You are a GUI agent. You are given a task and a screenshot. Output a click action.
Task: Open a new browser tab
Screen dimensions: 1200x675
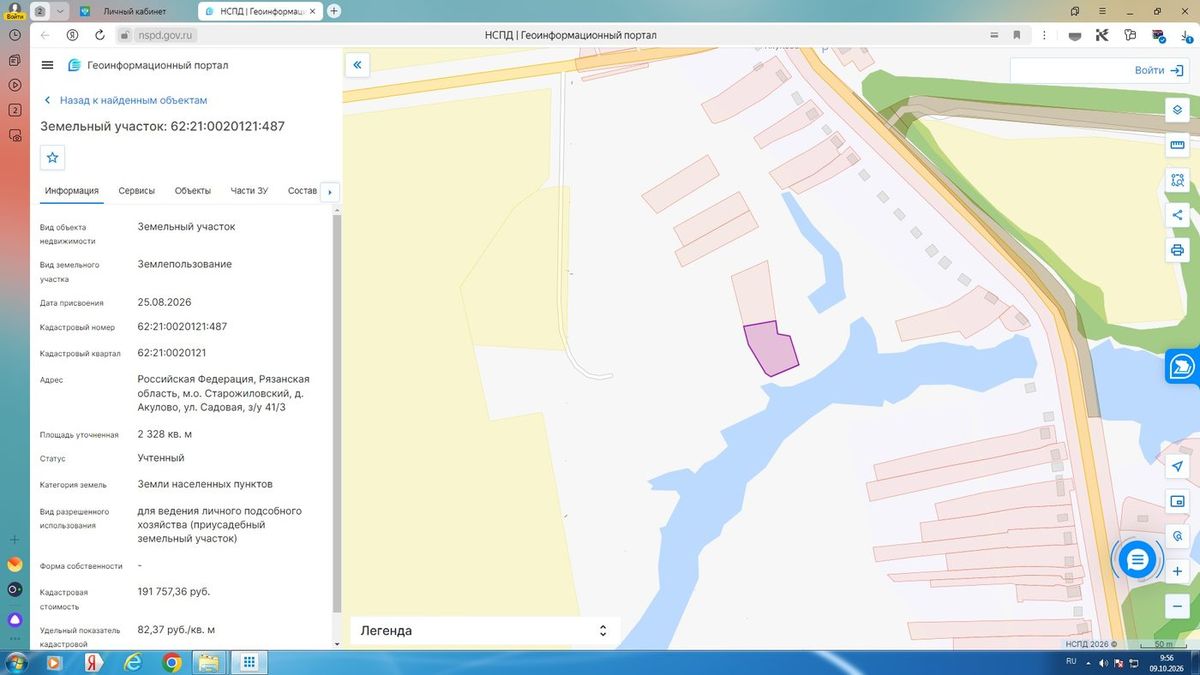(x=334, y=11)
